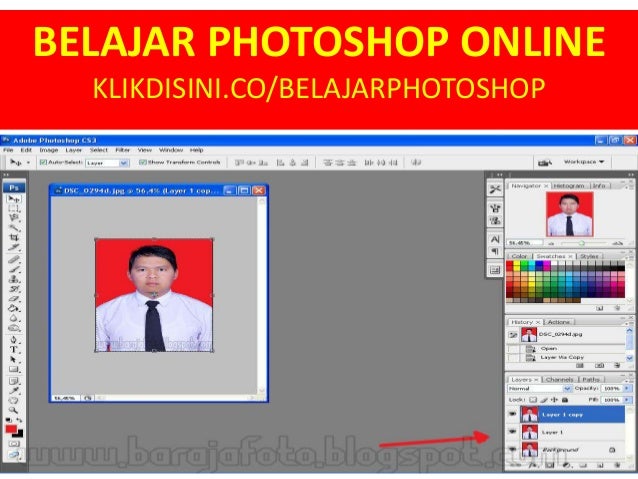Toggle lock transparent pixels
This screenshot has height=479, width=638.
(x=533, y=400)
